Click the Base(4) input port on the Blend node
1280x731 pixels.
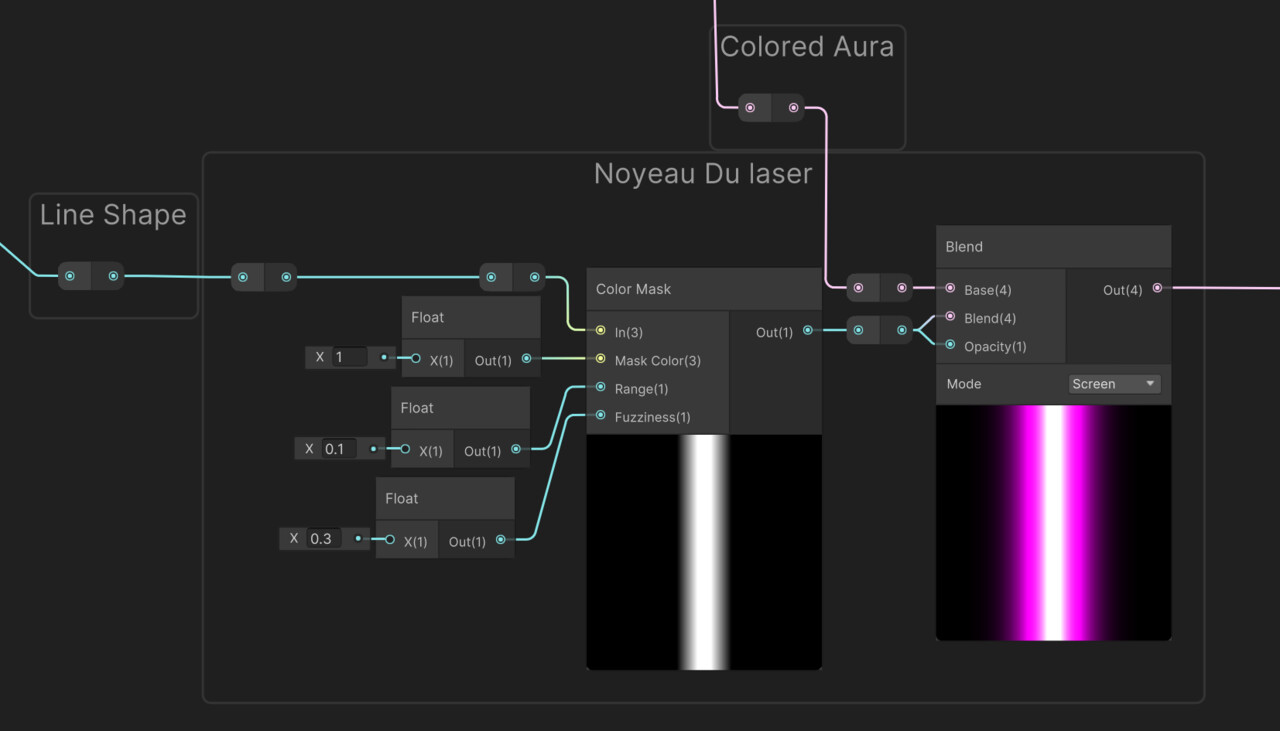pos(950,290)
